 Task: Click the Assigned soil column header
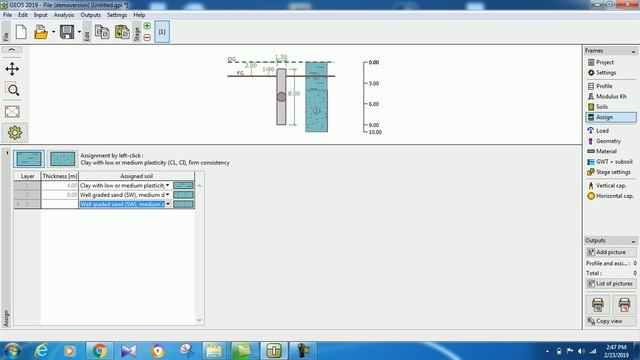(x=136, y=176)
